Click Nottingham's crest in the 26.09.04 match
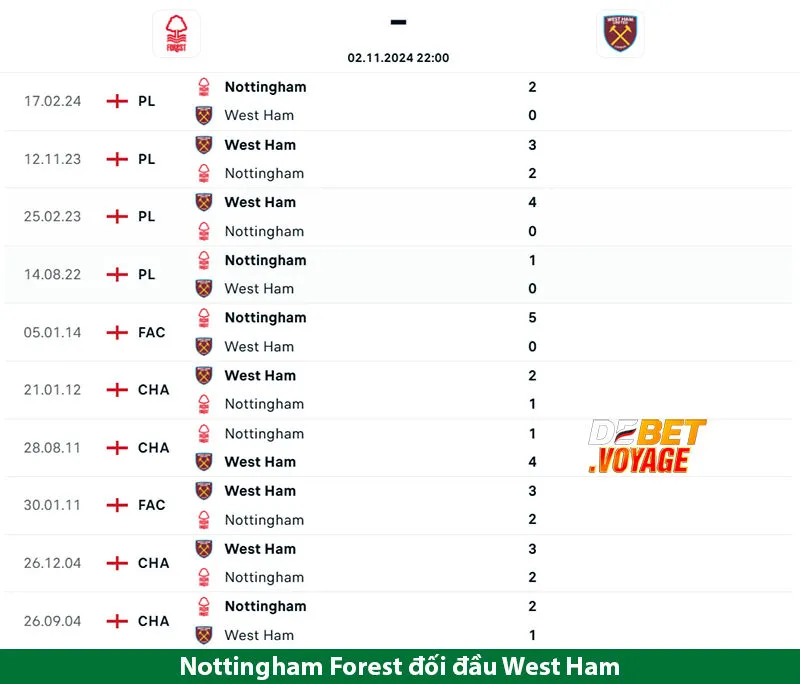Screen dimensions: 800x684 tap(204, 606)
